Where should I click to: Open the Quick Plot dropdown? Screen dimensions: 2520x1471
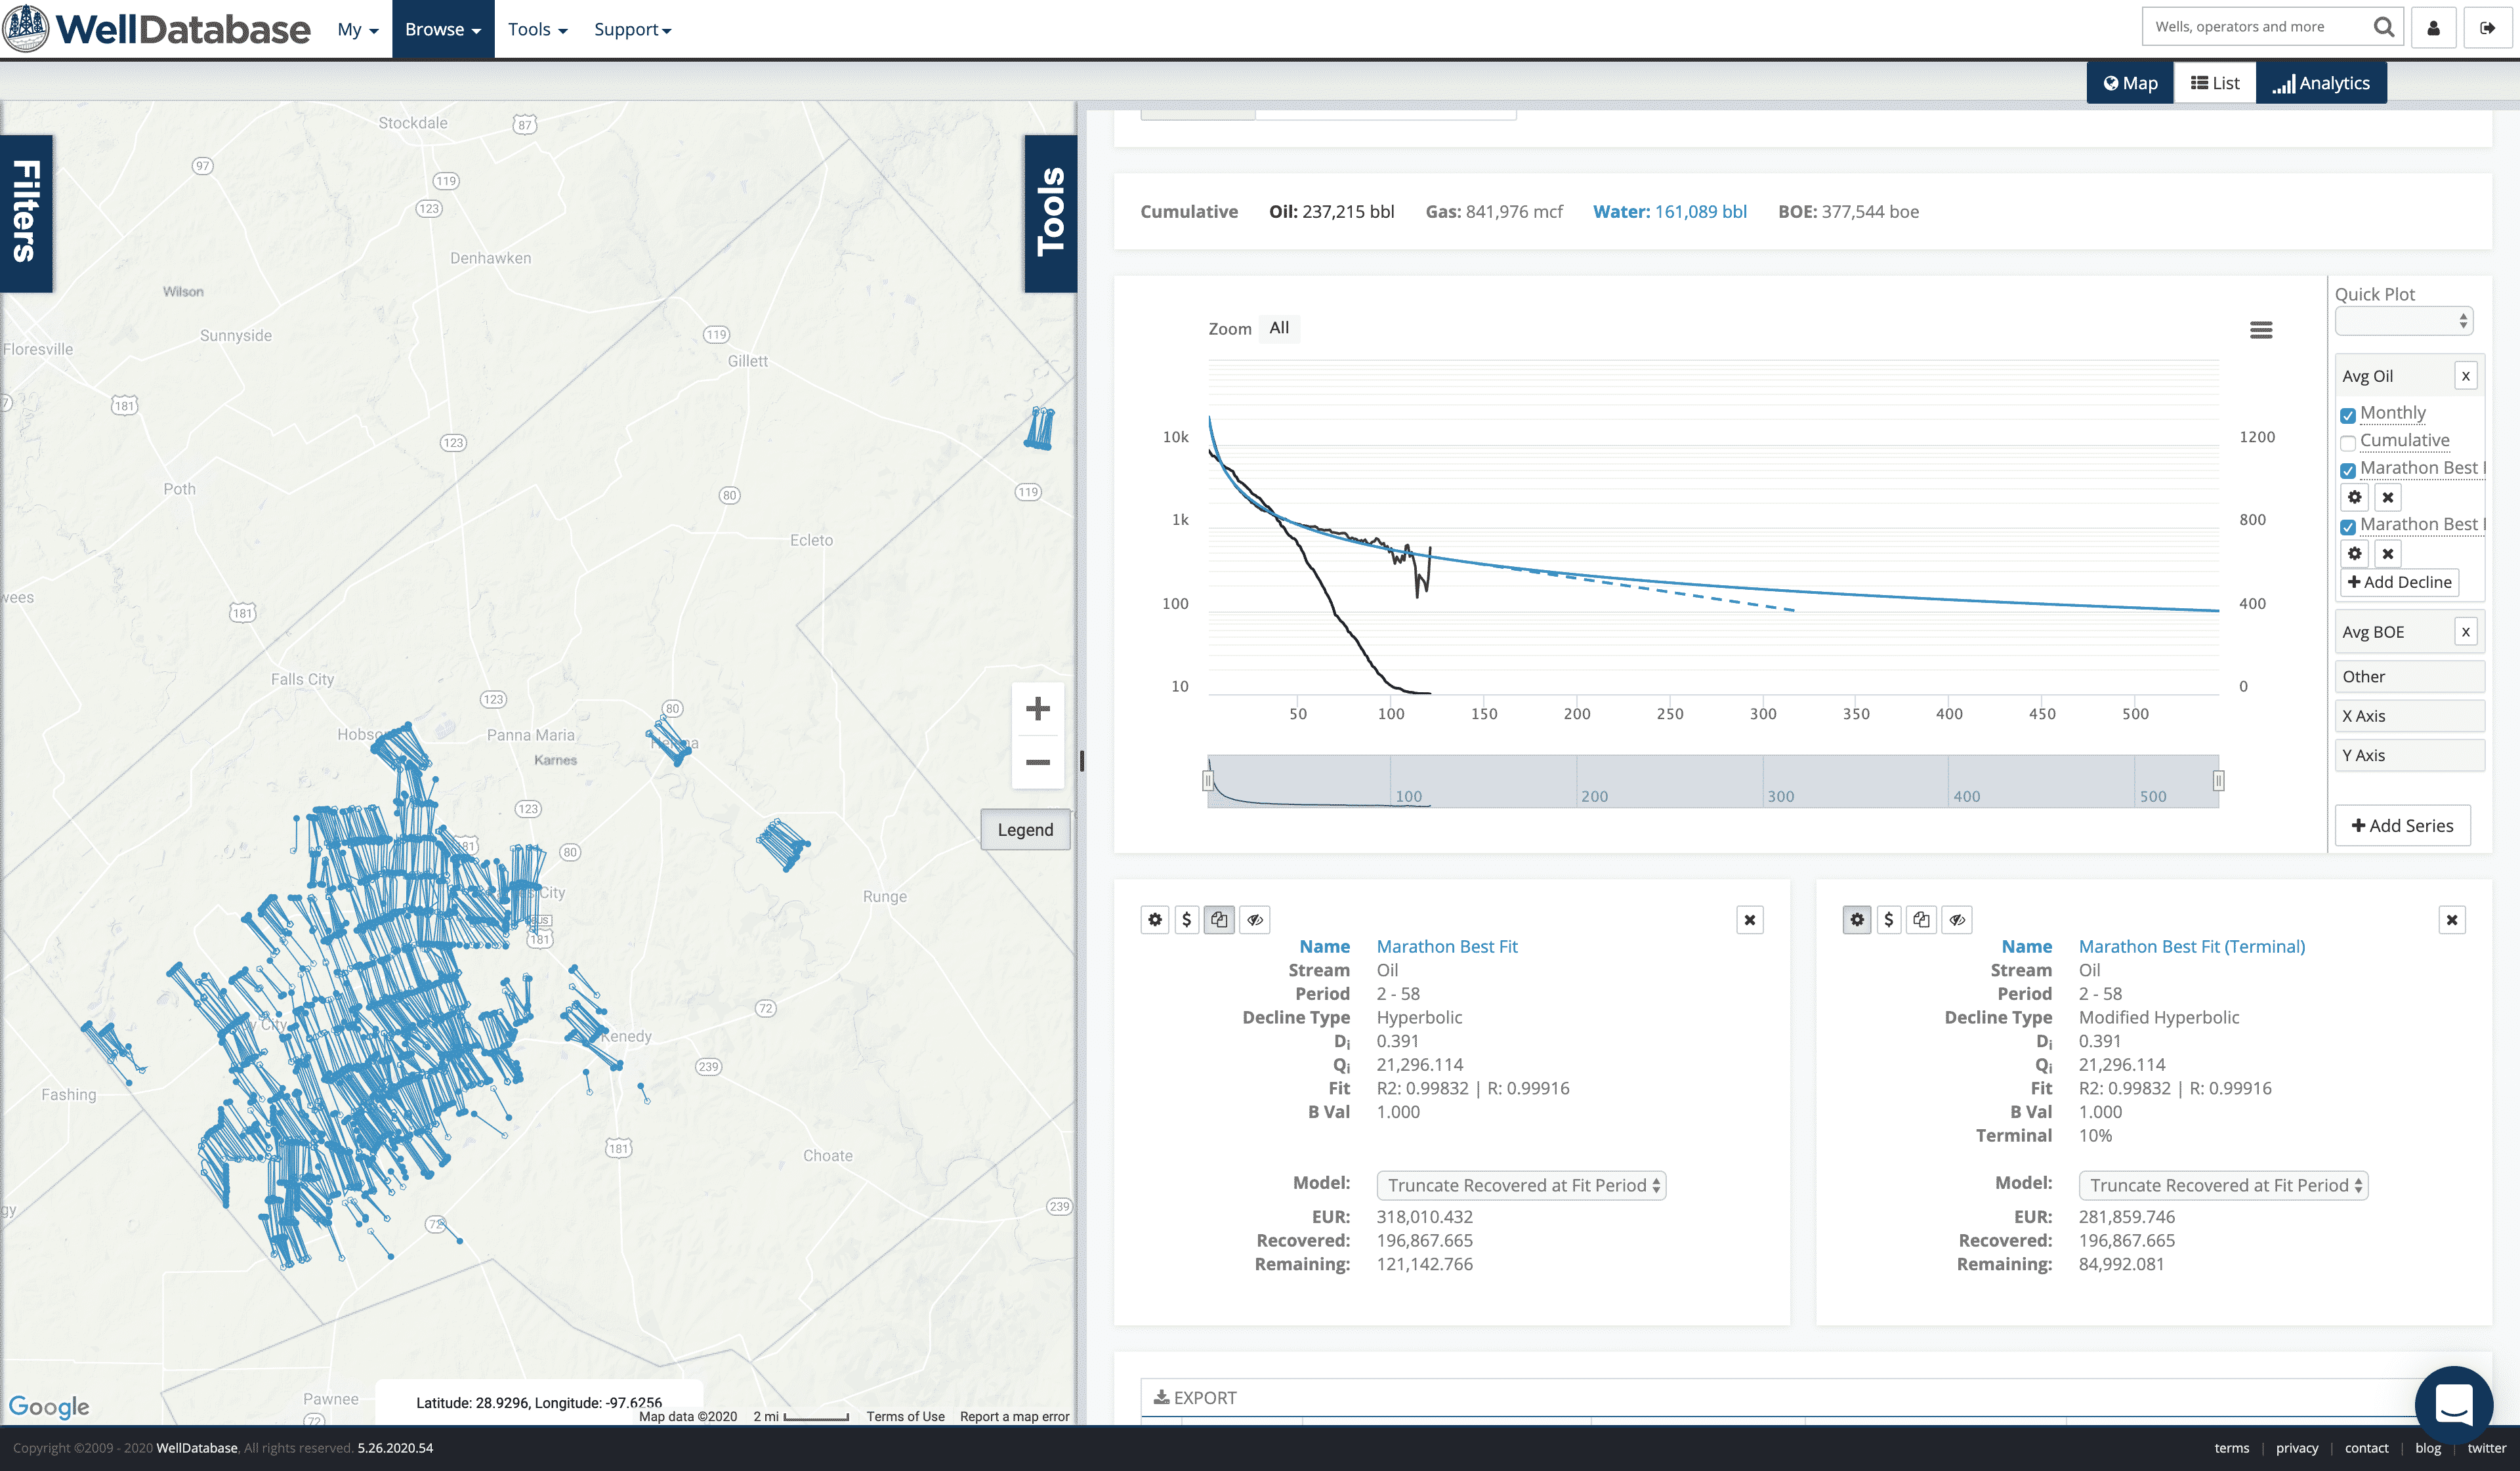tap(2403, 322)
